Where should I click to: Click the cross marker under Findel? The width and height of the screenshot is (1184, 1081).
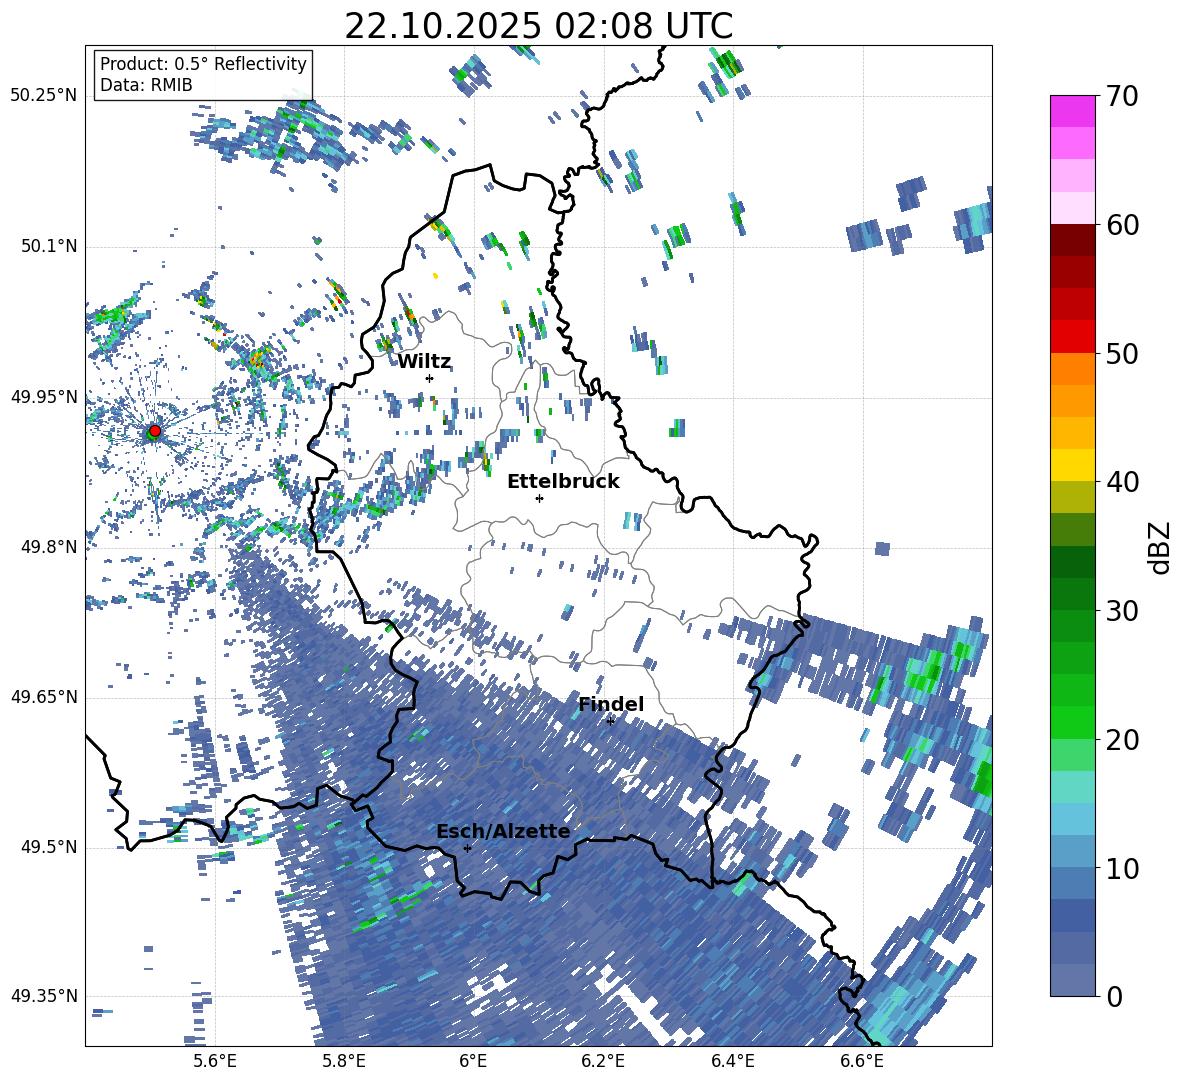[611, 721]
